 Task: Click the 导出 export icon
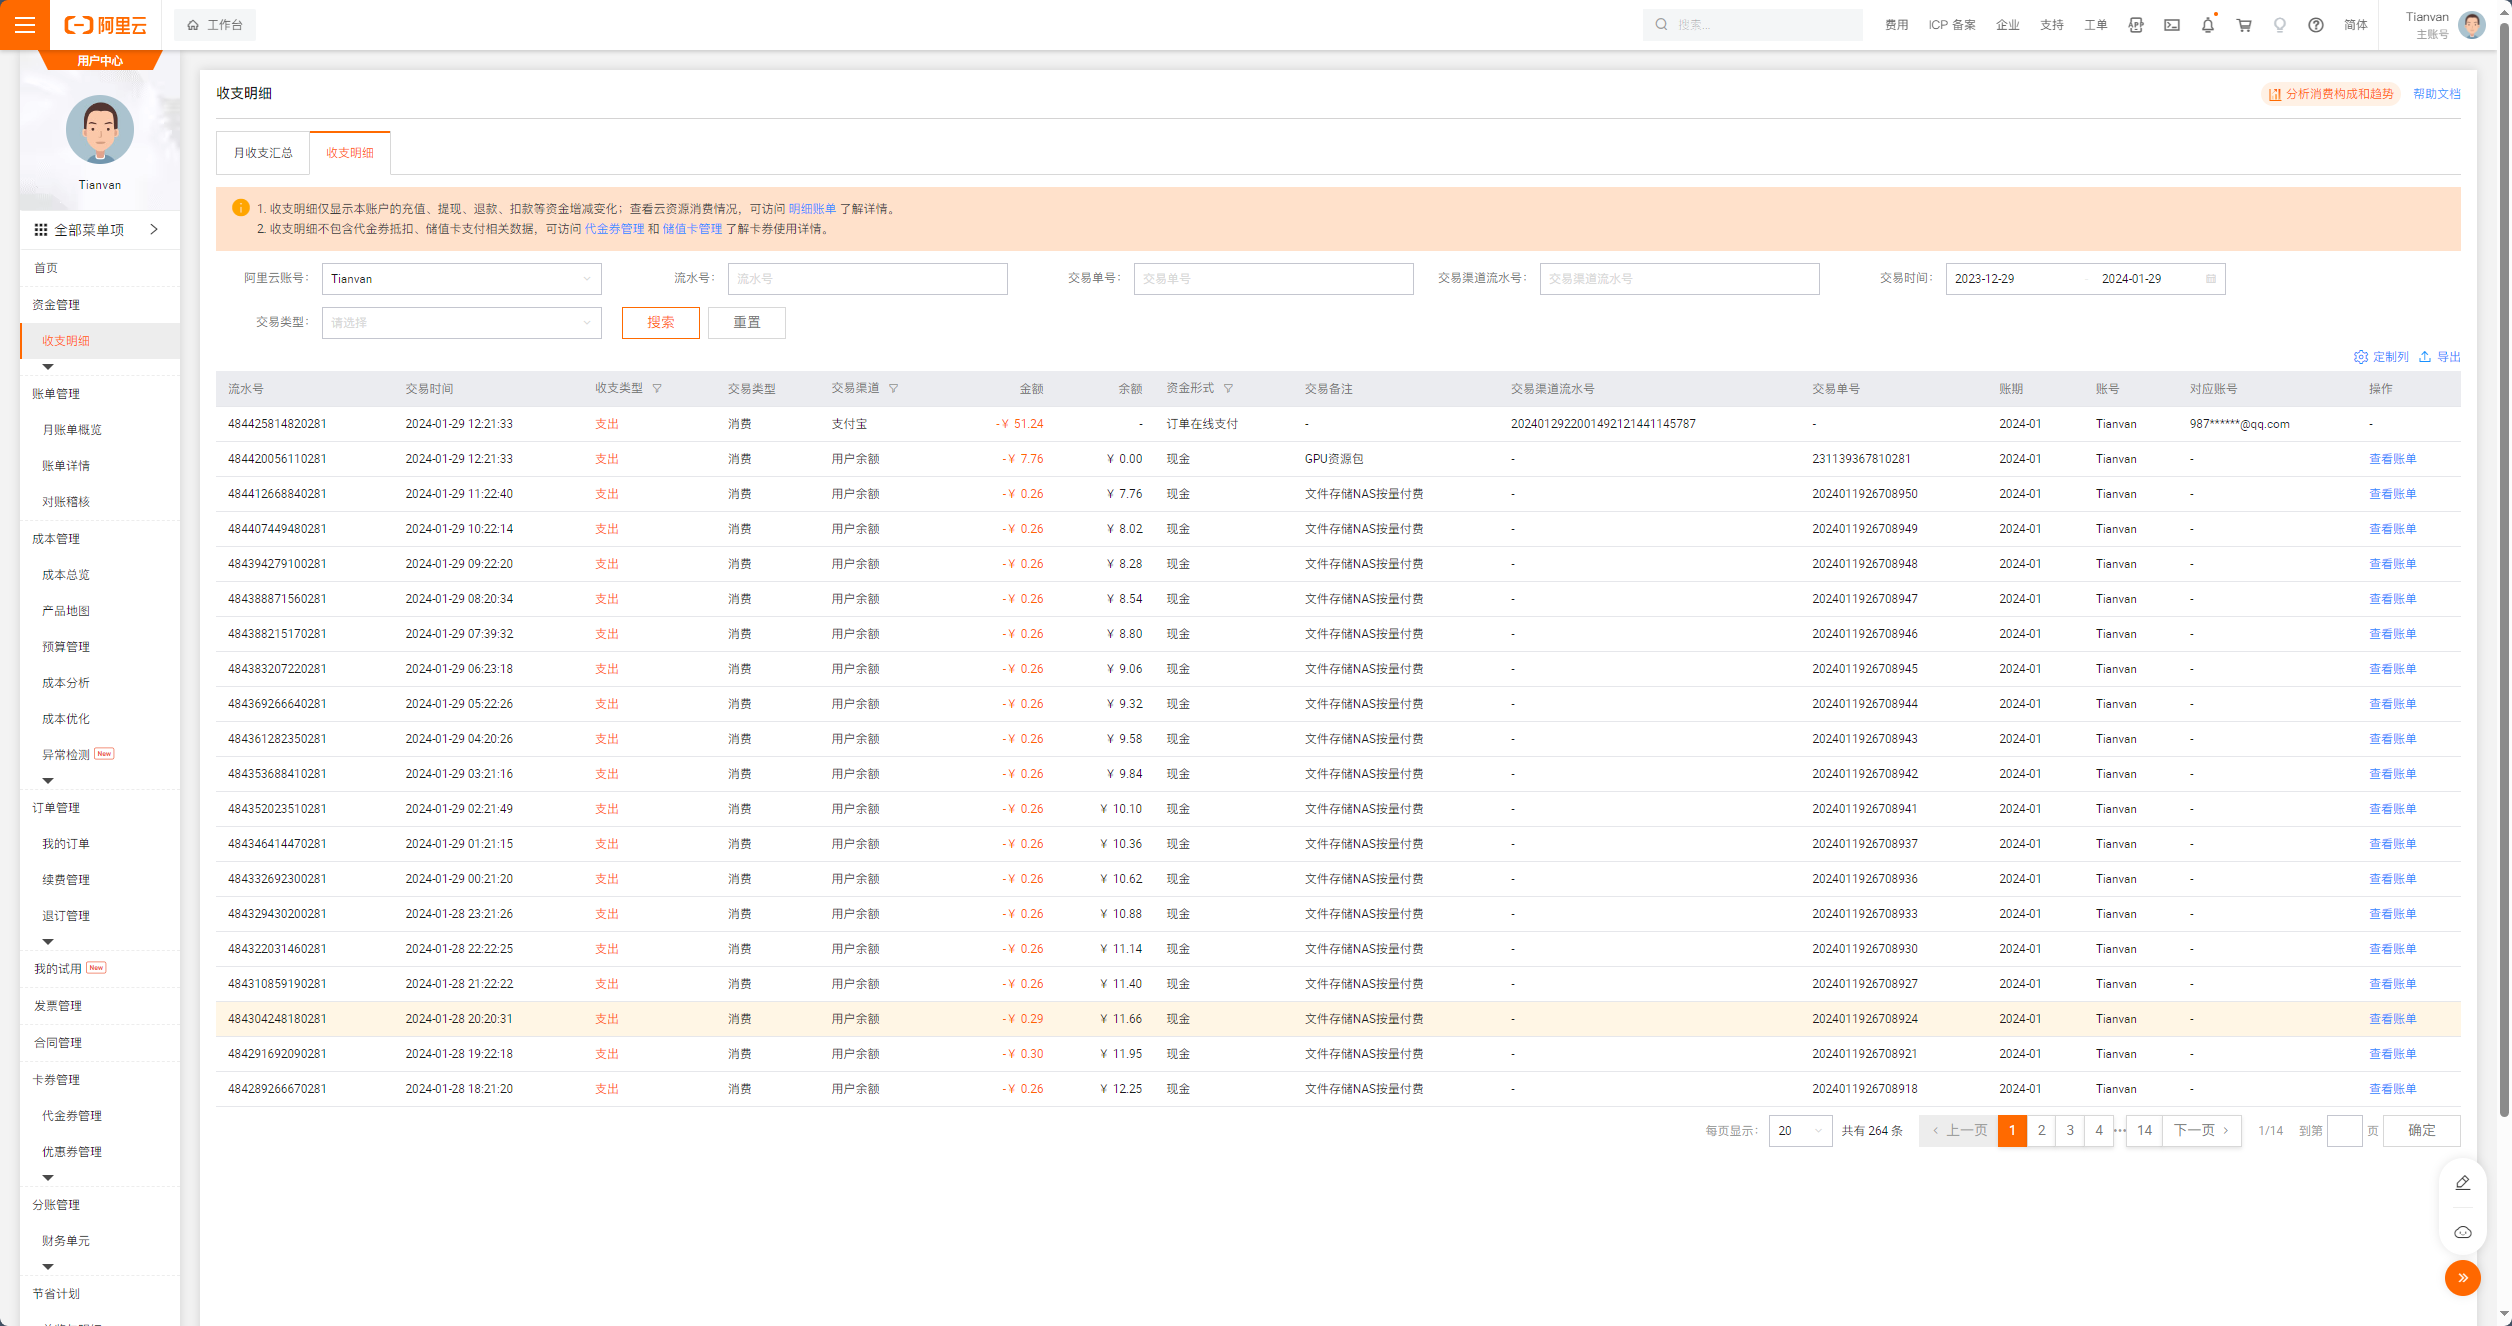pyautogui.click(x=2425, y=357)
